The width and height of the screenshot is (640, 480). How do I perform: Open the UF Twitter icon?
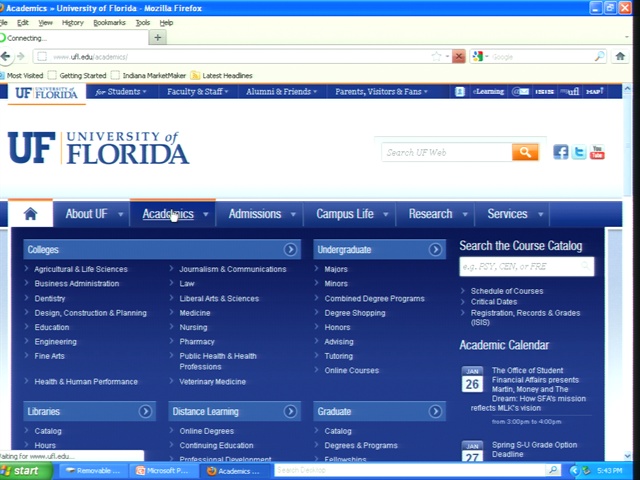pos(579,152)
